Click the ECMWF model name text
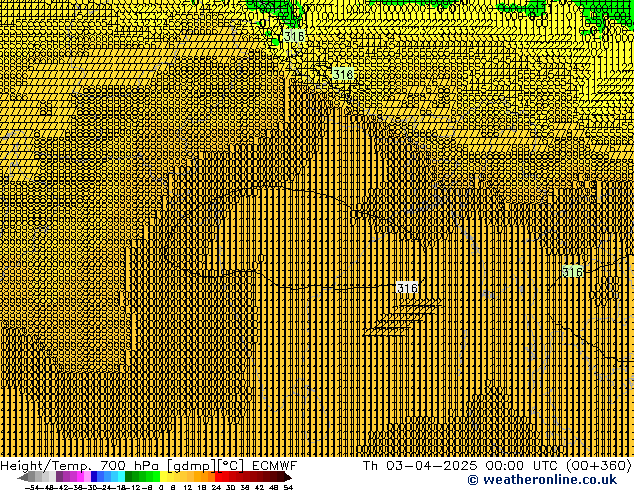The height and width of the screenshot is (490, 634). (275, 466)
